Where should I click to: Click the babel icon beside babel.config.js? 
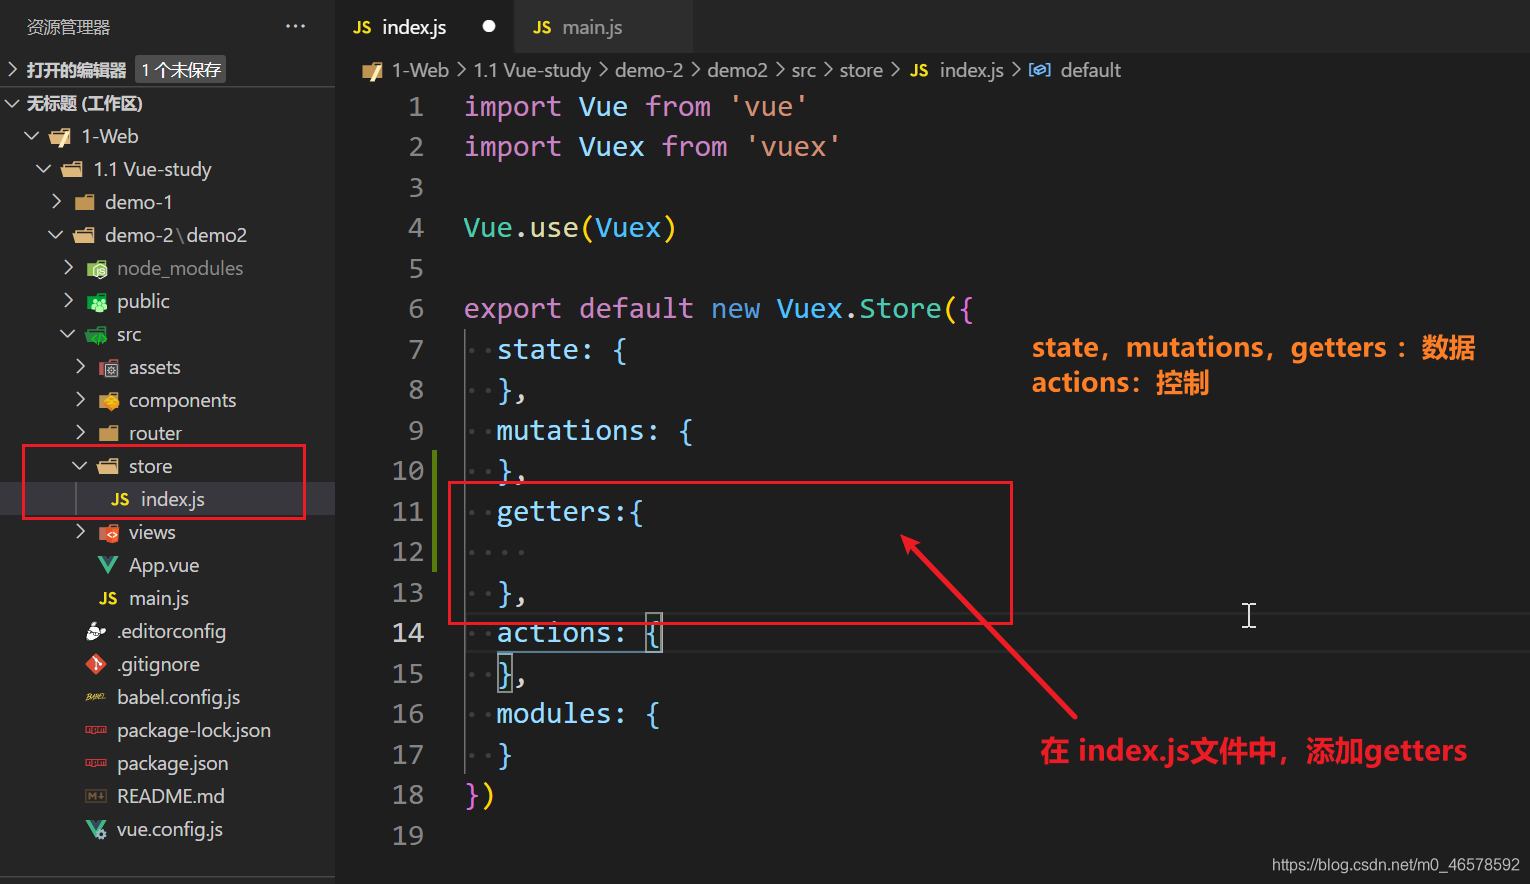click(x=96, y=697)
